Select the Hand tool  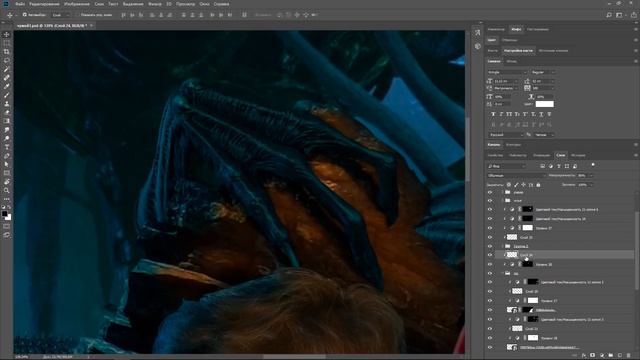pos(7,182)
